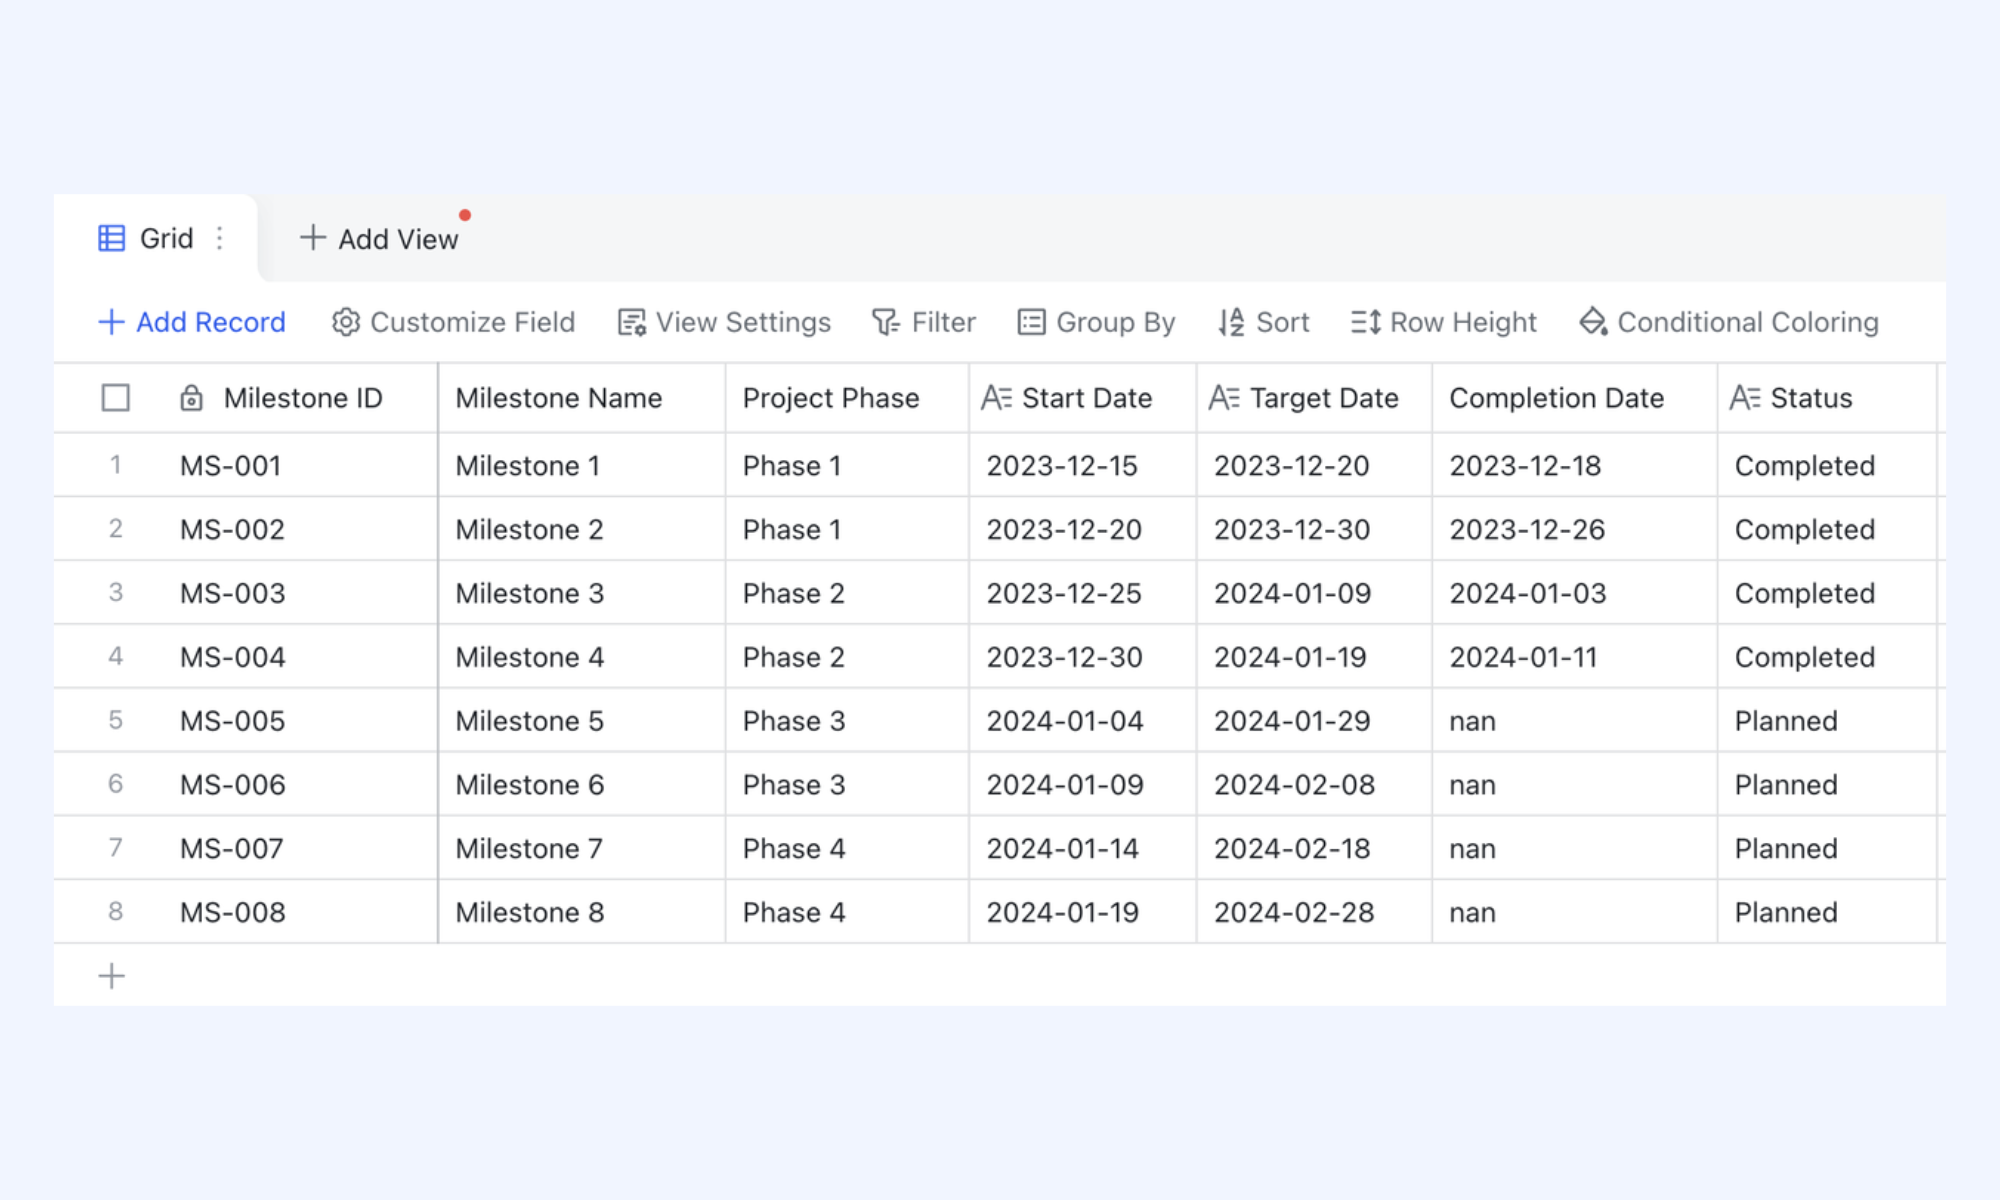Click row number 1 for MS-001
This screenshot has height=1200, width=2000.
point(116,465)
